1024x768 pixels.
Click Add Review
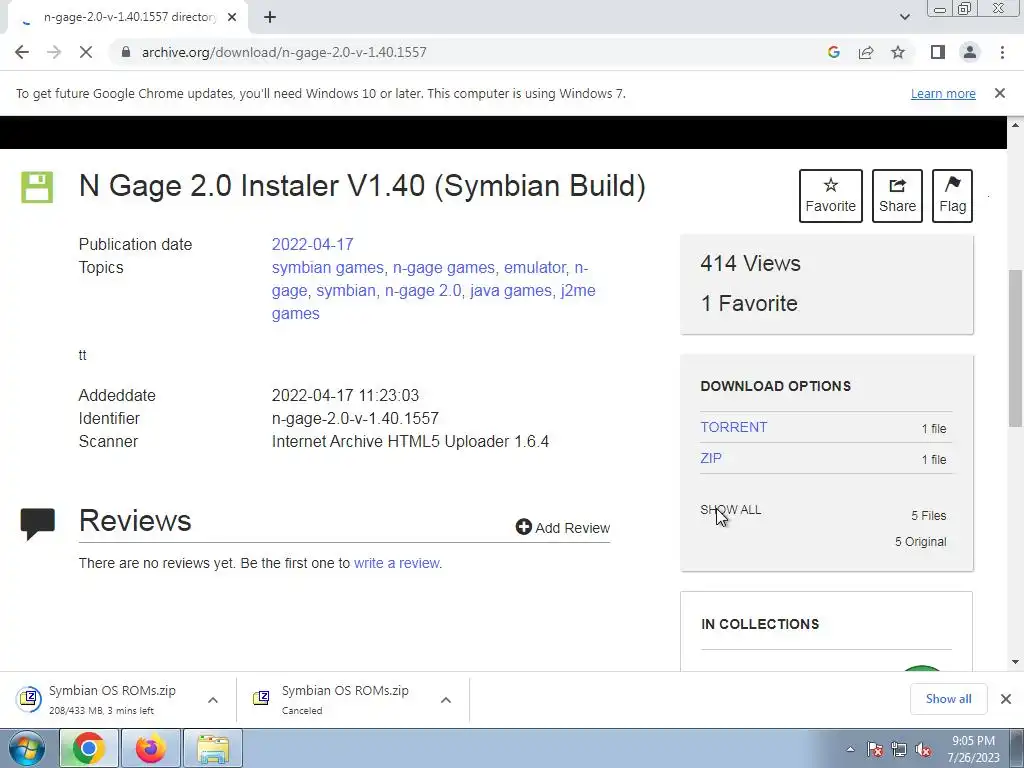[x=563, y=527]
